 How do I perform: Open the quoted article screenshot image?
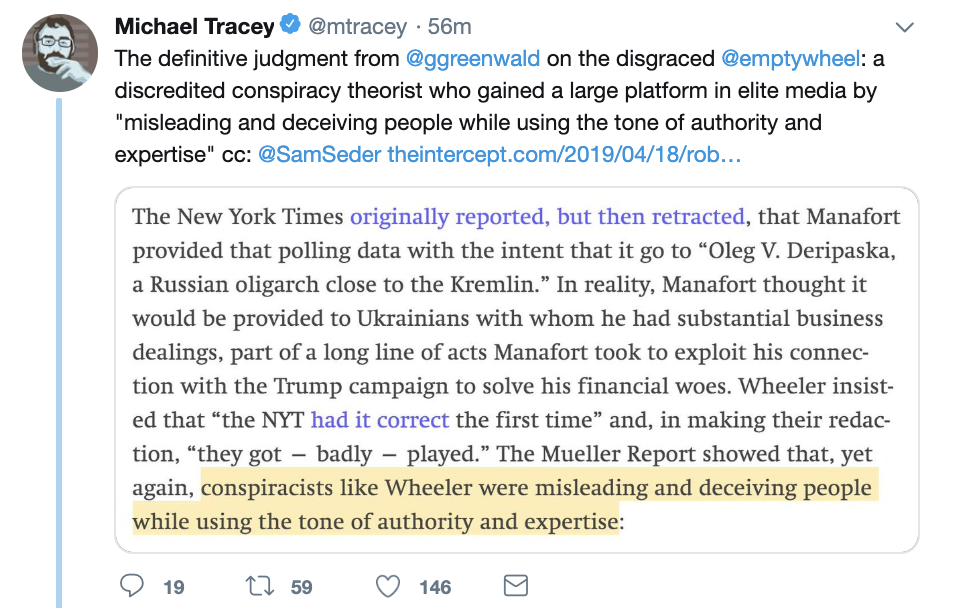point(517,370)
